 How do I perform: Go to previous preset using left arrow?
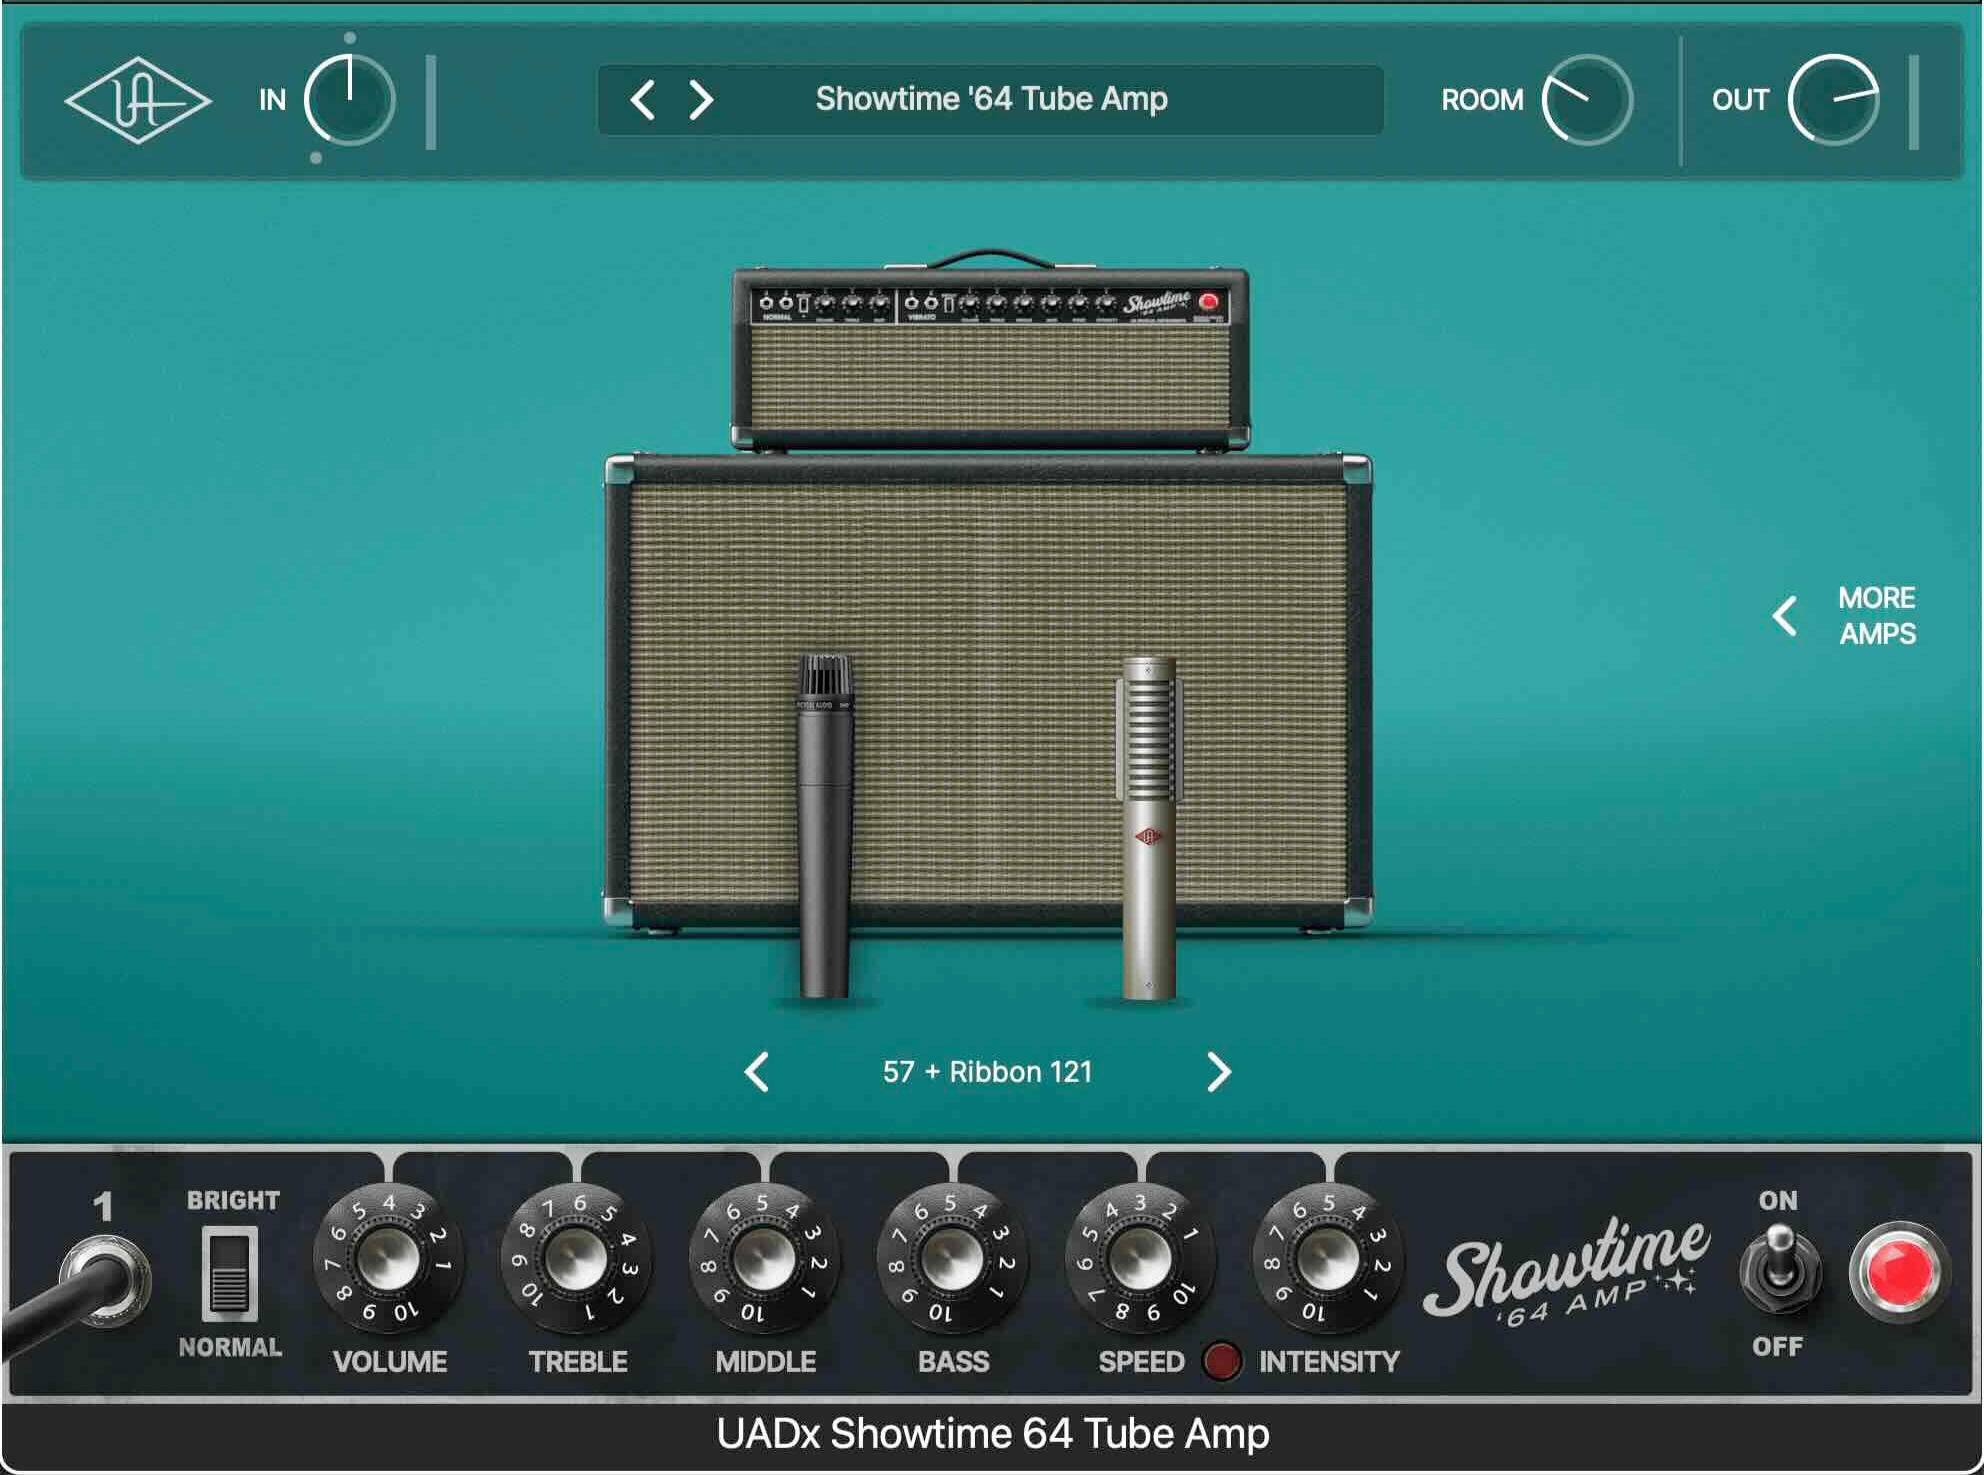tap(643, 100)
